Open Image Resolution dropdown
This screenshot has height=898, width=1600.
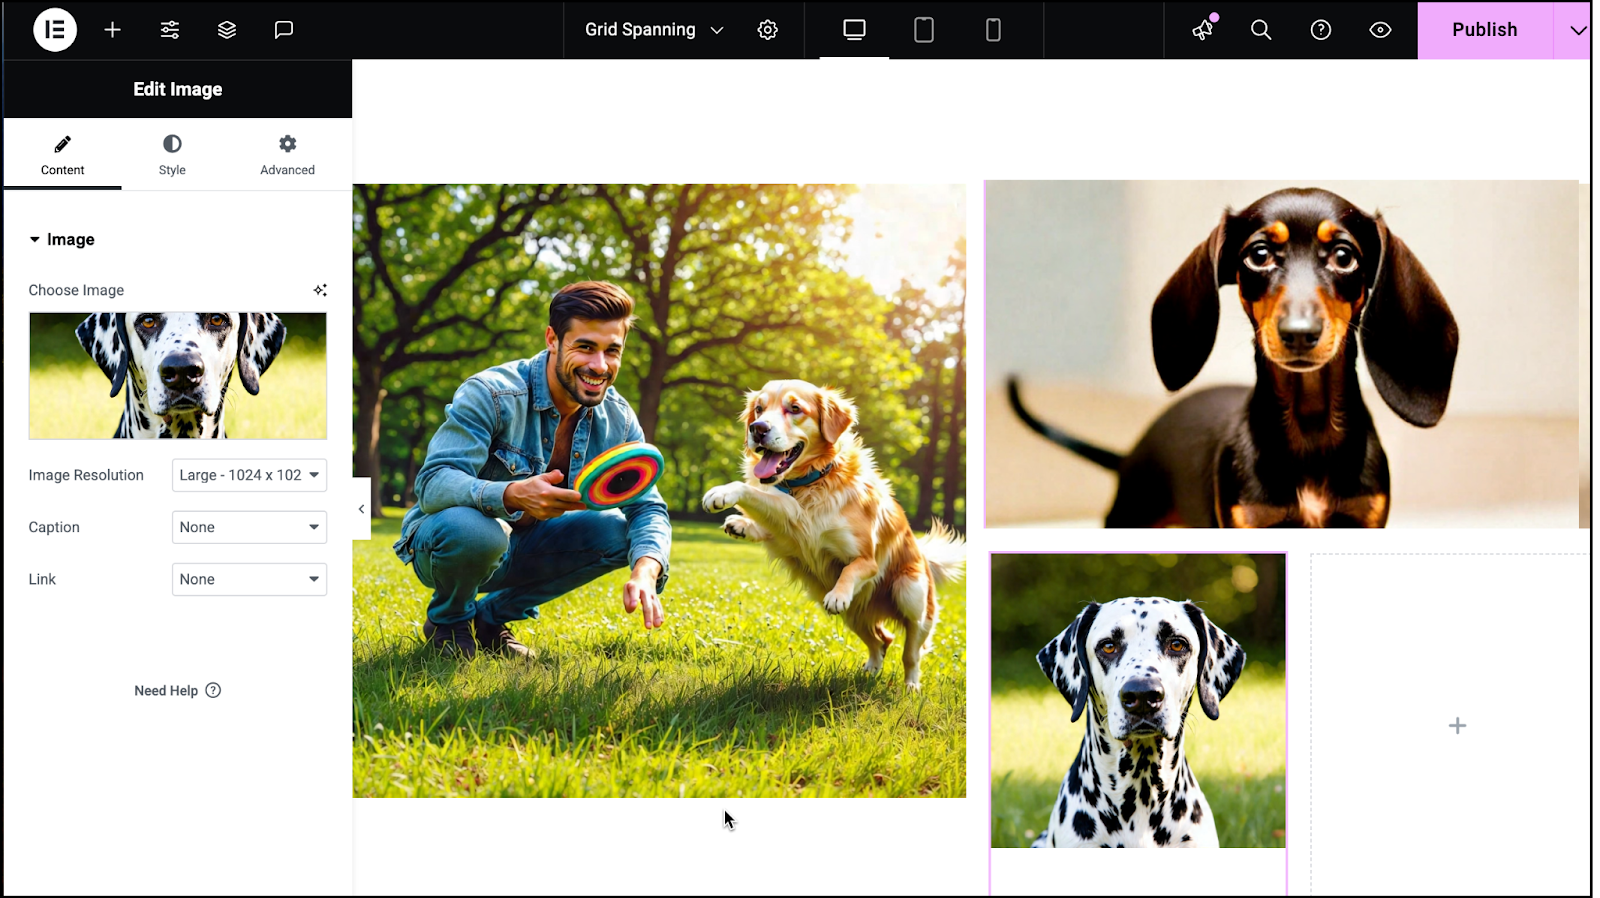click(249, 475)
